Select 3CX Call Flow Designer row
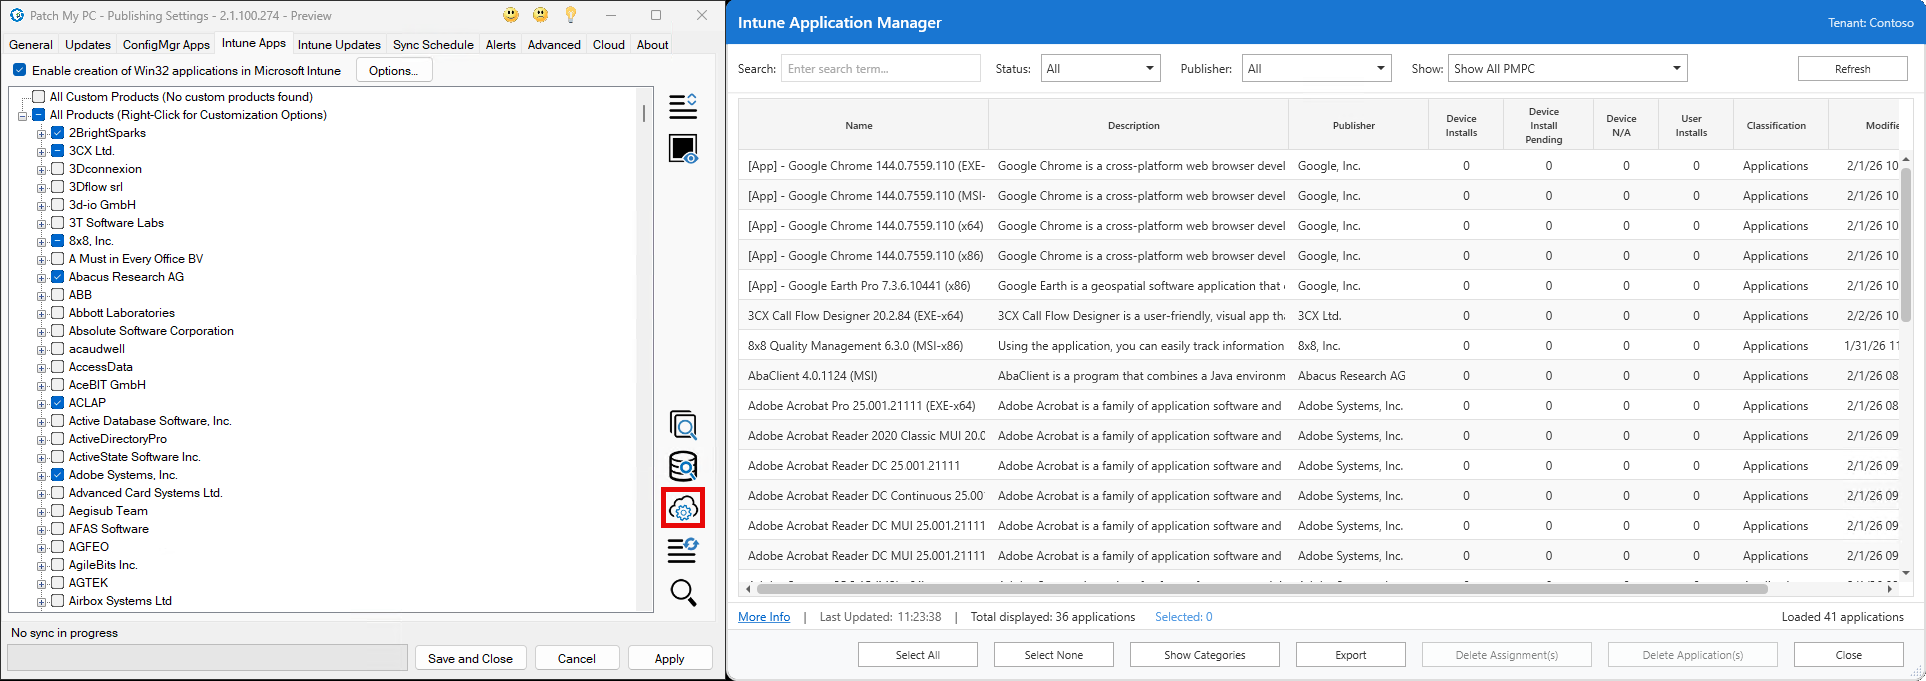This screenshot has width=1926, height=681. click(1320, 316)
